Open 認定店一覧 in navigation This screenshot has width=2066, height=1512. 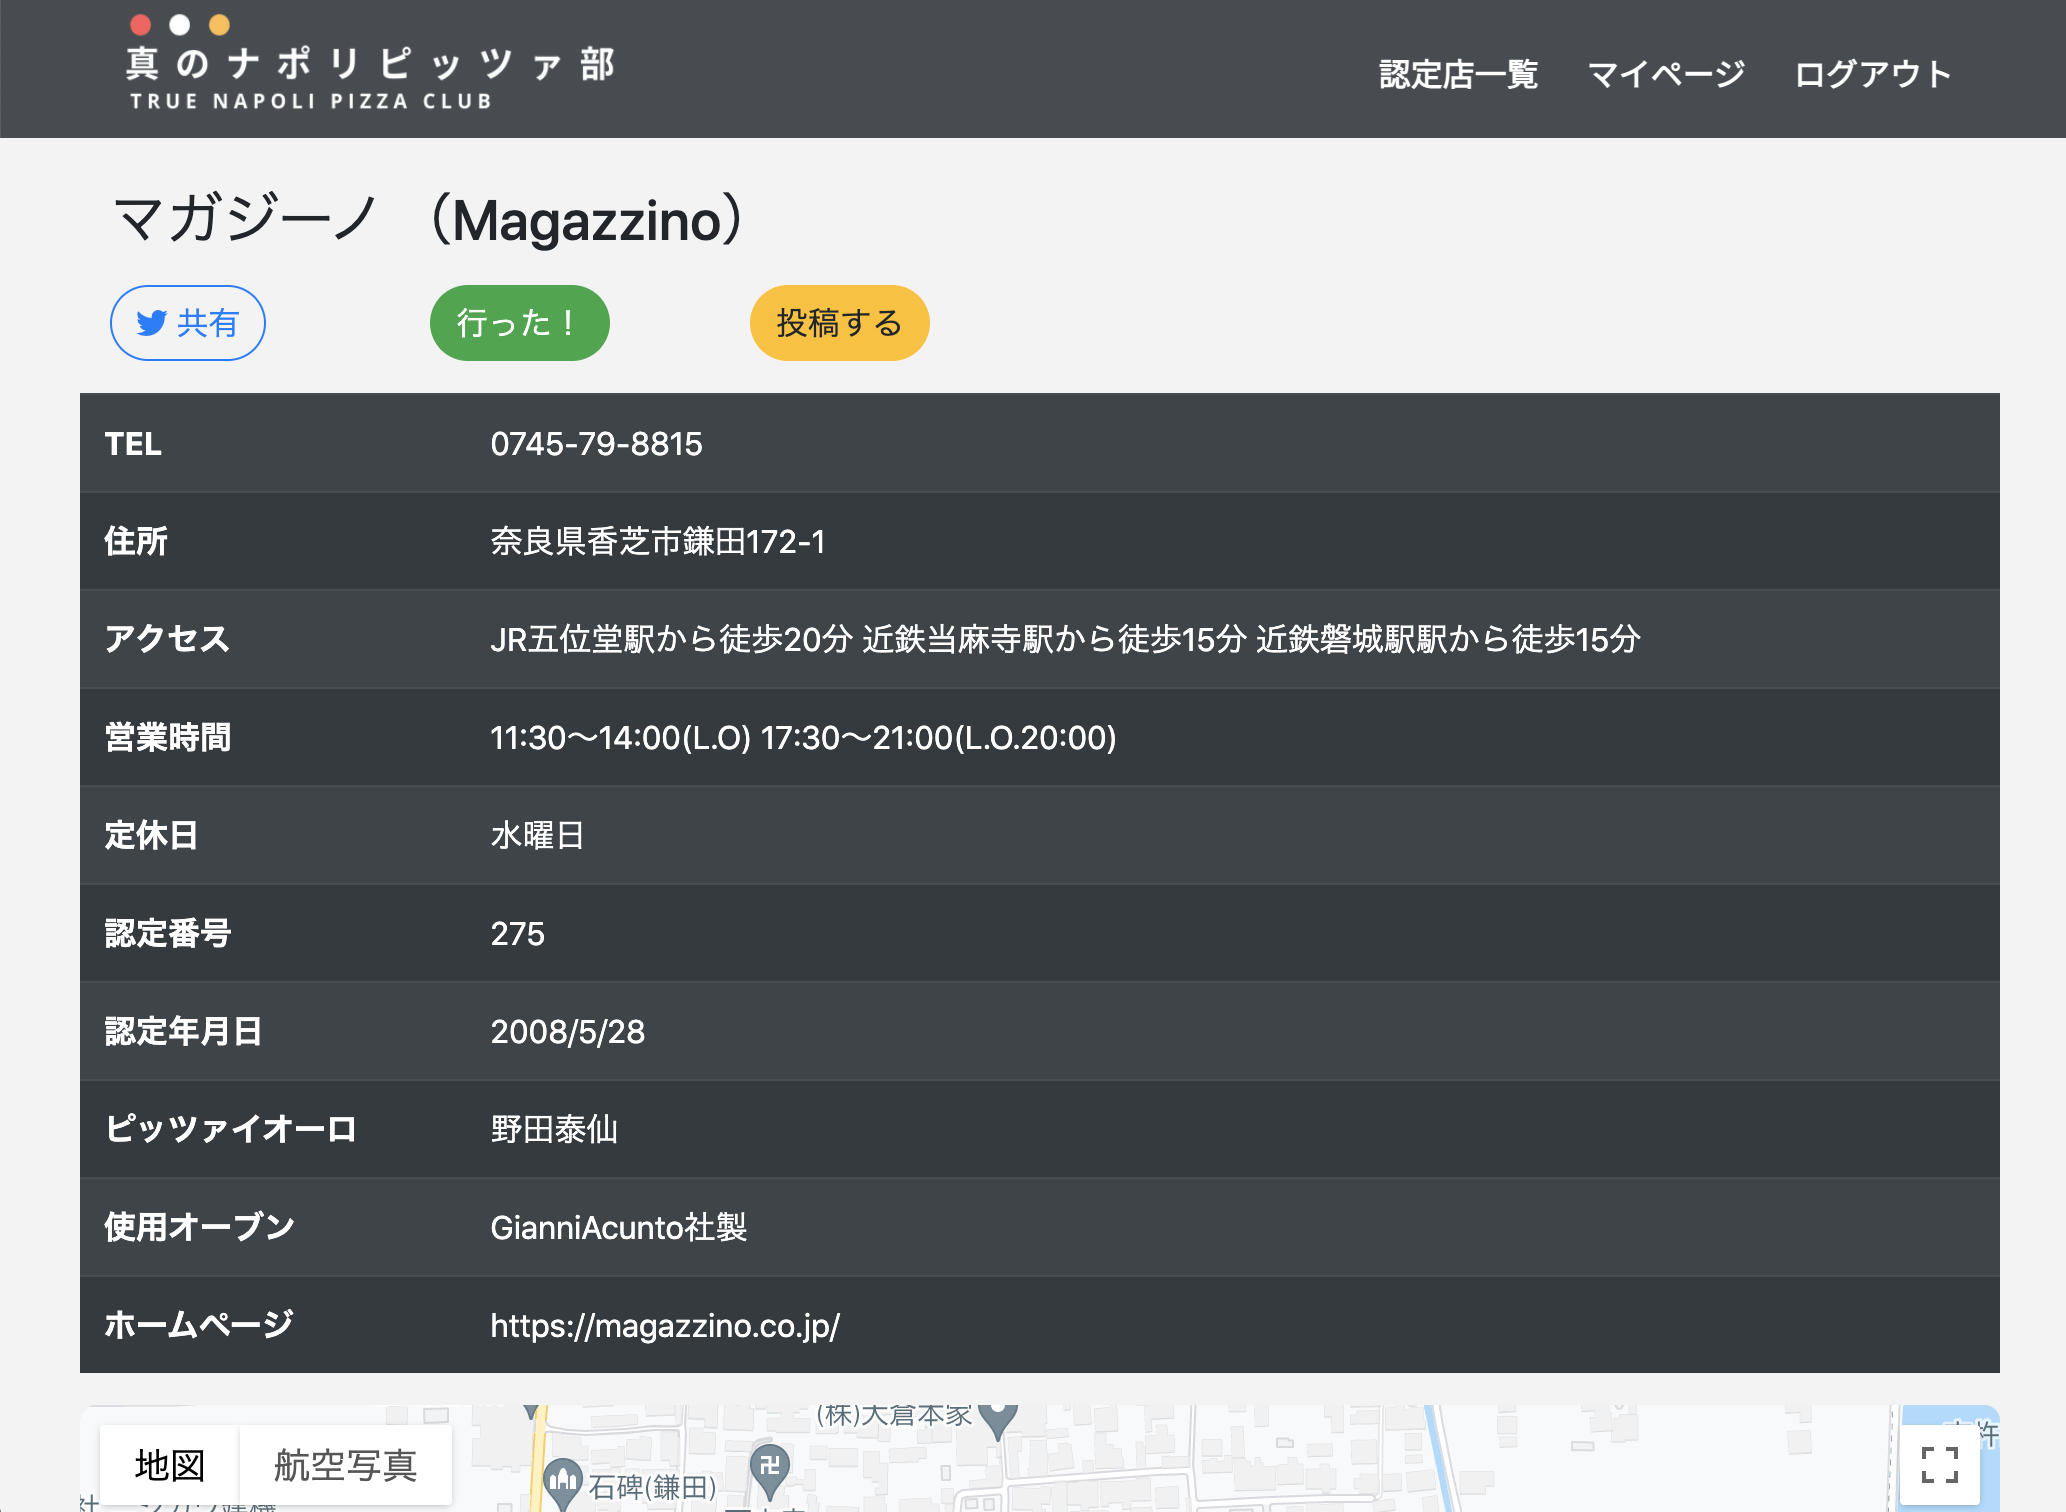coord(1458,74)
